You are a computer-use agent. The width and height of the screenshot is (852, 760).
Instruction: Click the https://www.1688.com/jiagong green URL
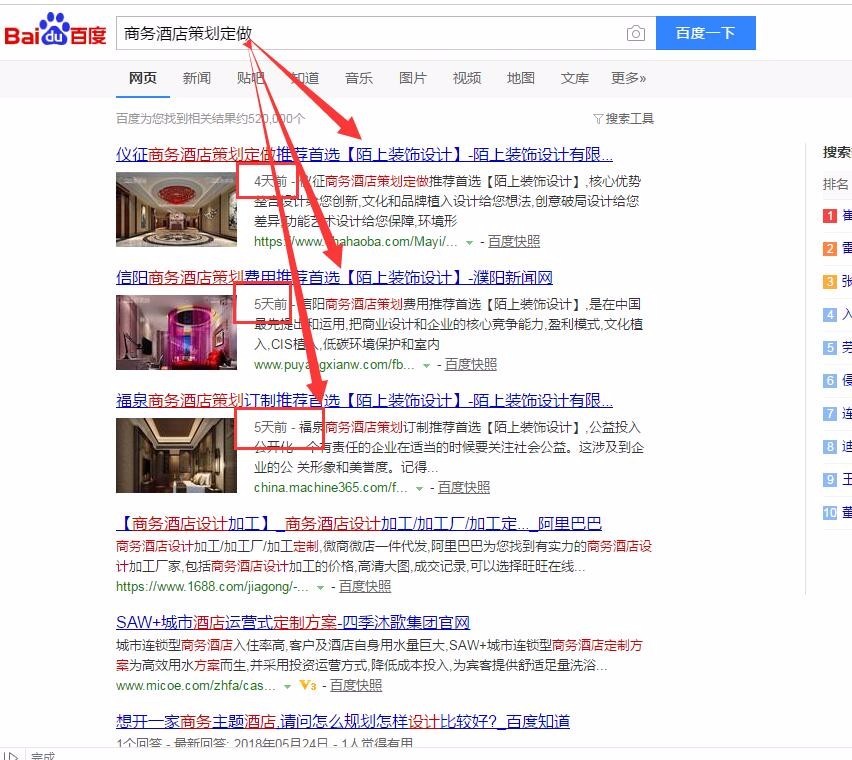coord(212,587)
